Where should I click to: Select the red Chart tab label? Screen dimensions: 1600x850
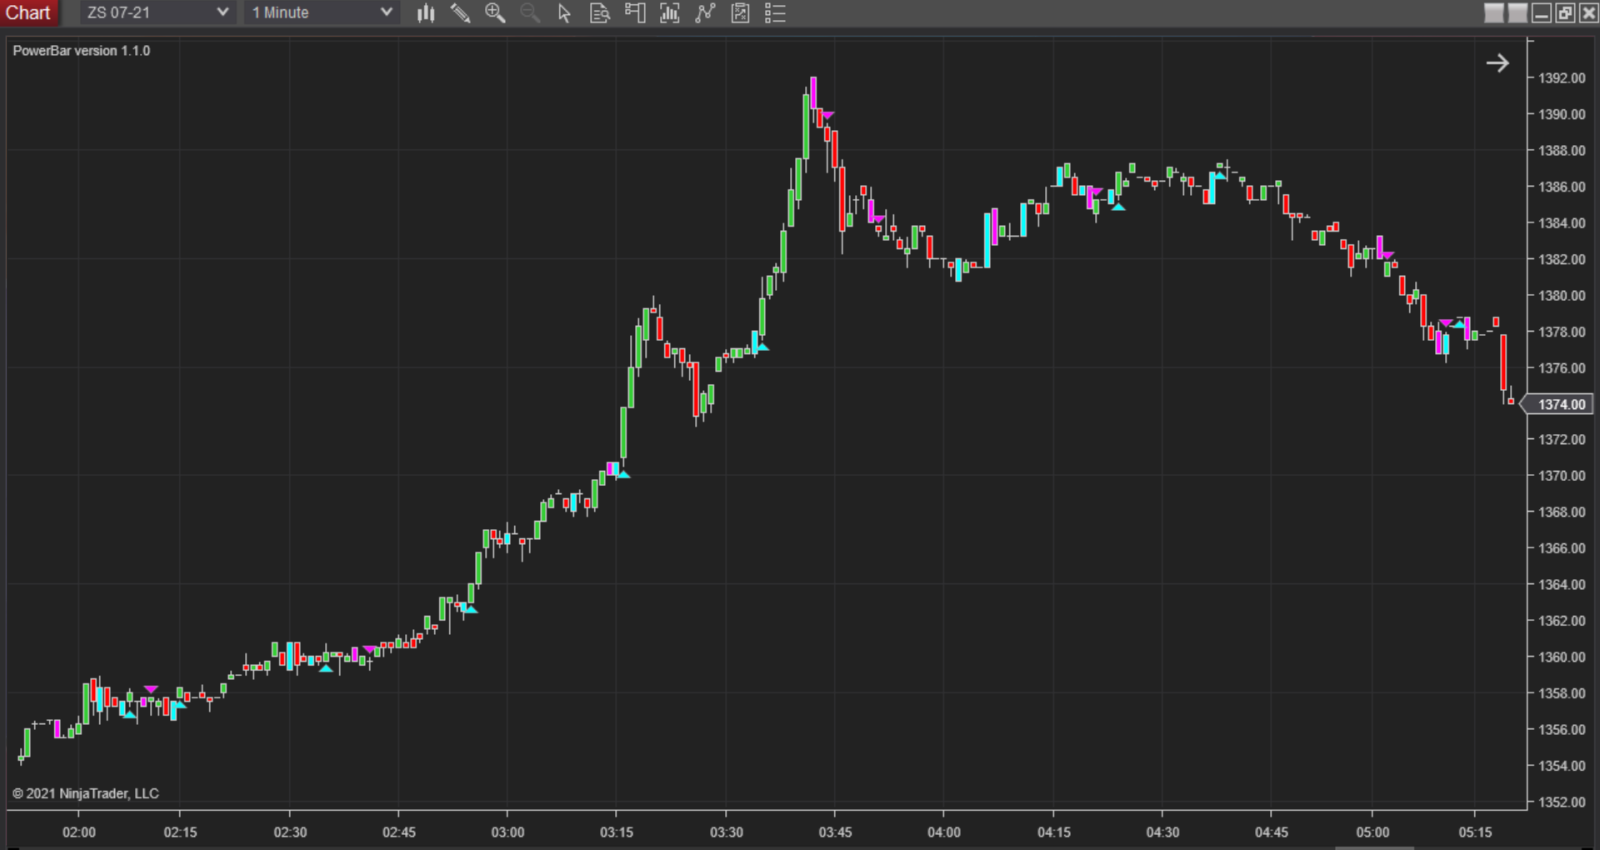[x=28, y=13]
